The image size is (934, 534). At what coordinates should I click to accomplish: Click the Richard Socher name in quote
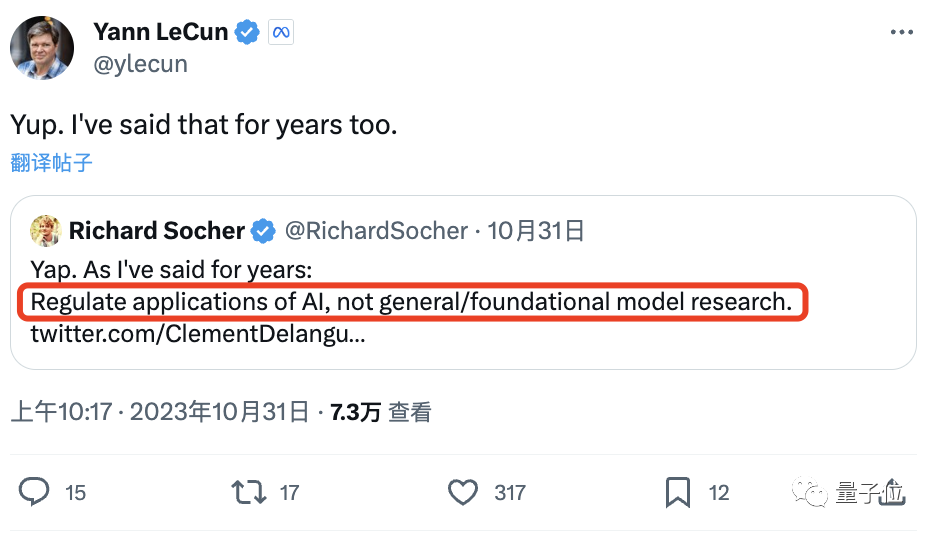click(157, 231)
